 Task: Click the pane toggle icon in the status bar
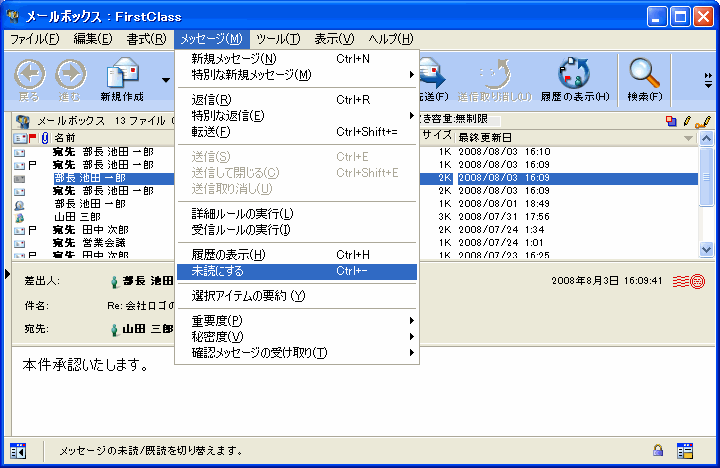click(18, 451)
